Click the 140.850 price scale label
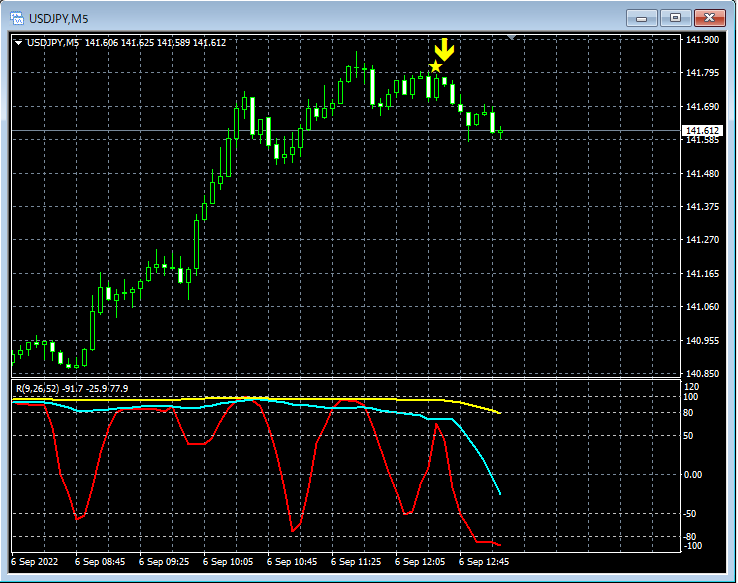This screenshot has width=738, height=583. click(x=702, y=373)
